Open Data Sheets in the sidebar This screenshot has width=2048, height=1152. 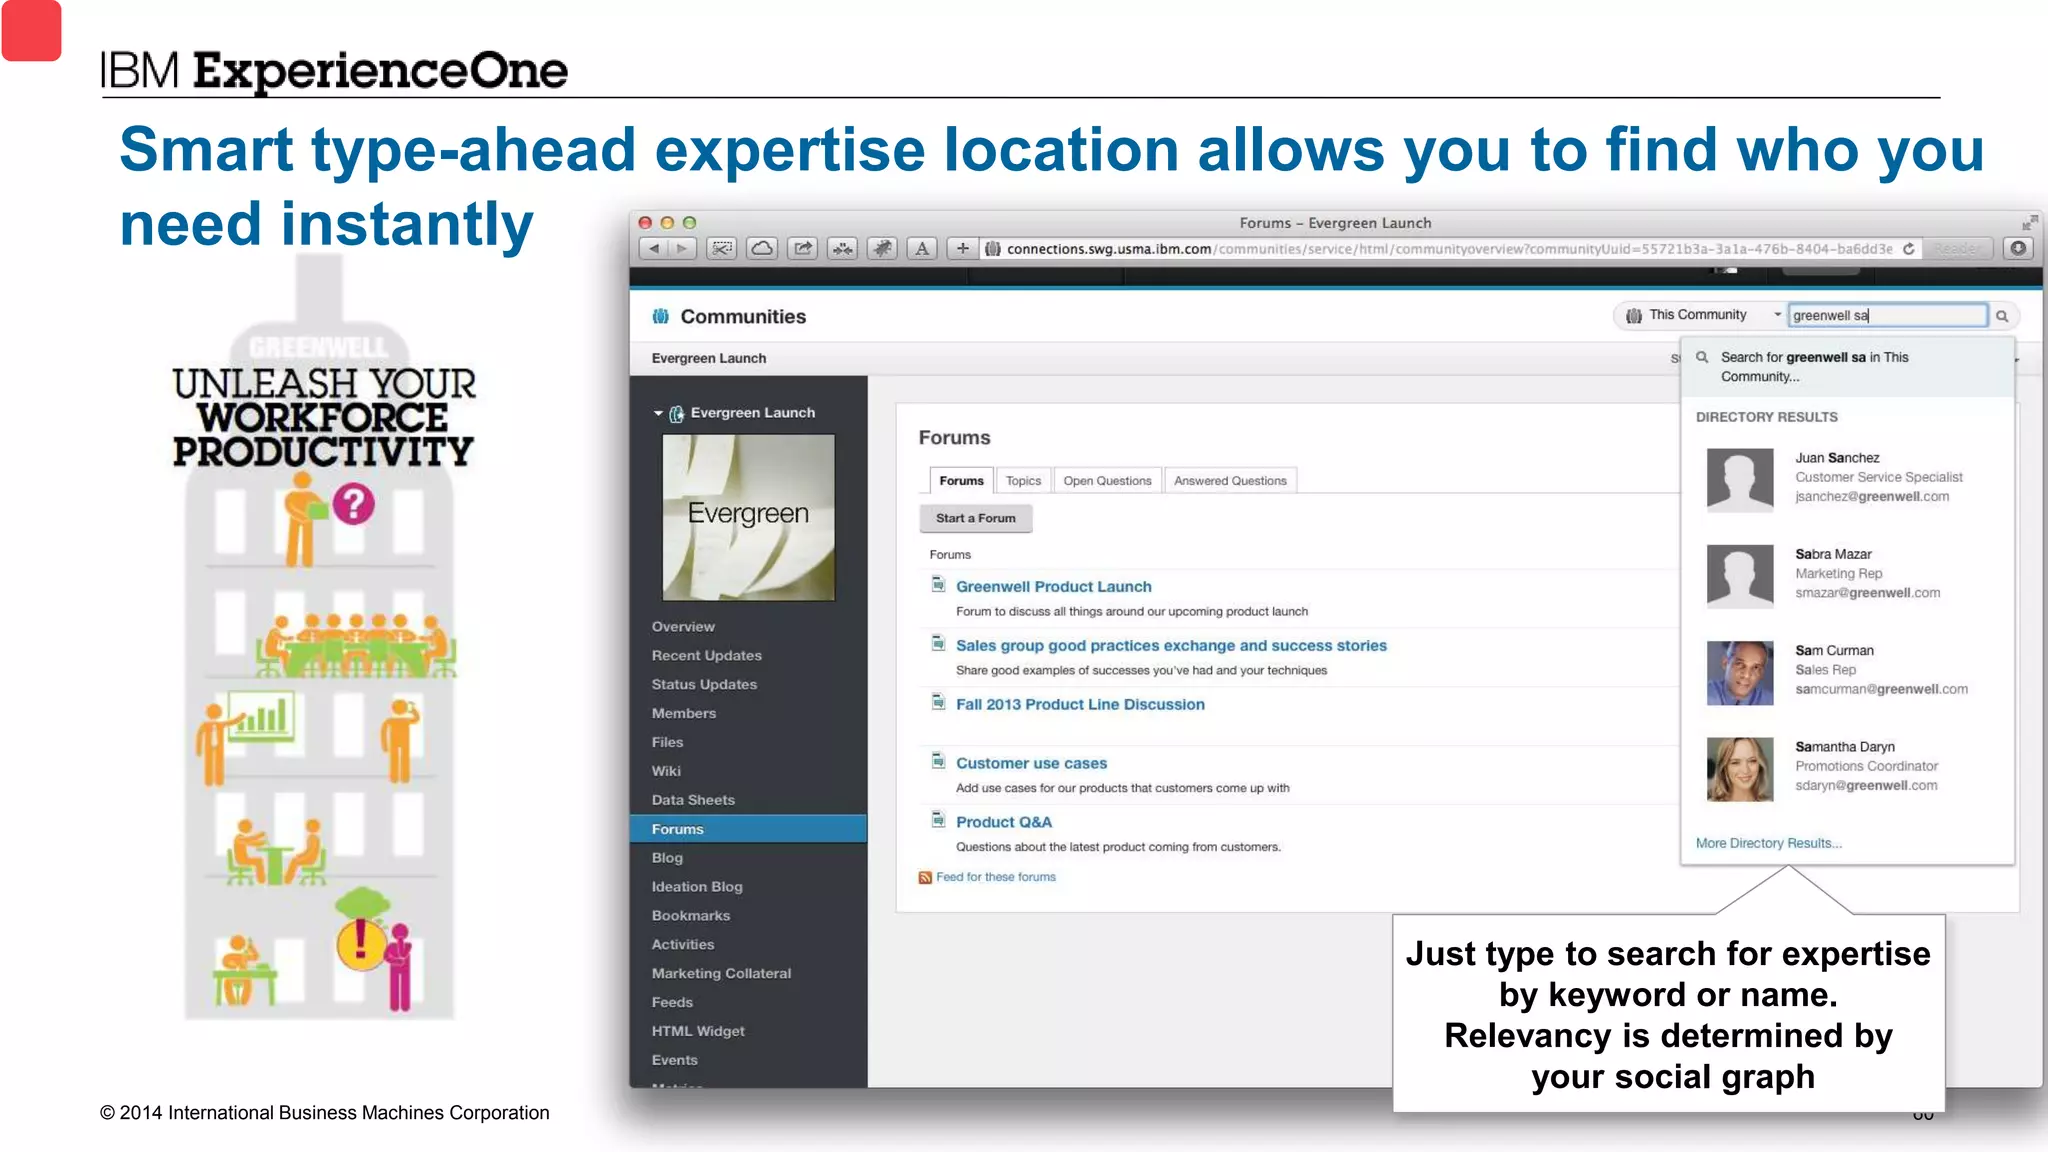click(693, 800)
